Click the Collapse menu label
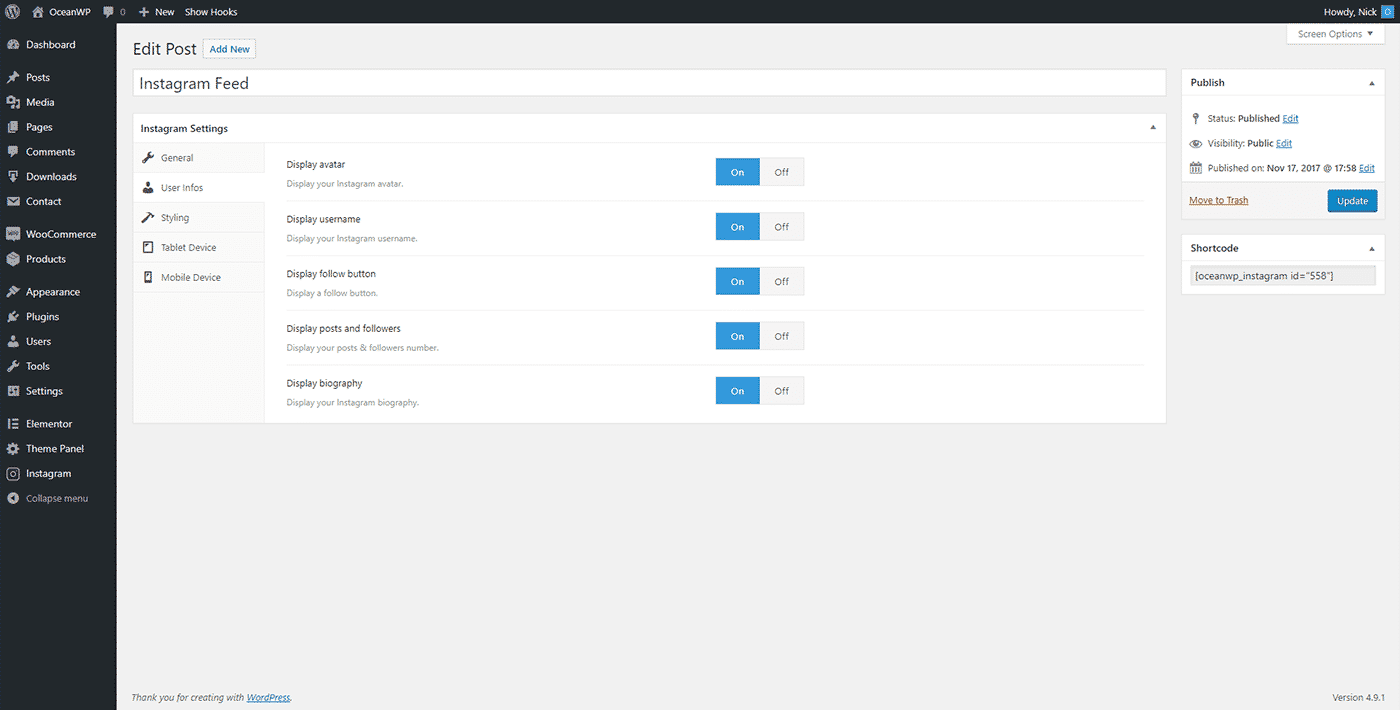 point(57,498)
